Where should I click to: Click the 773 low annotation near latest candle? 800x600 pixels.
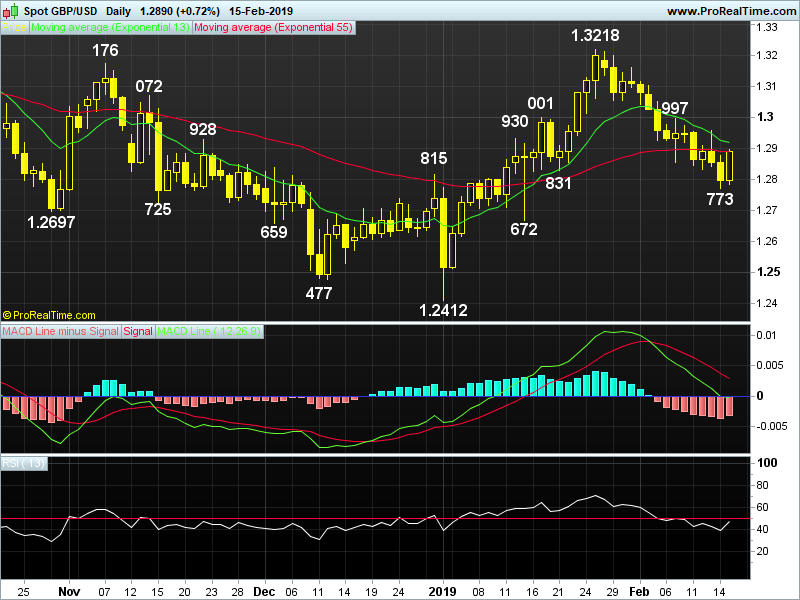click(x=720, y=199)
